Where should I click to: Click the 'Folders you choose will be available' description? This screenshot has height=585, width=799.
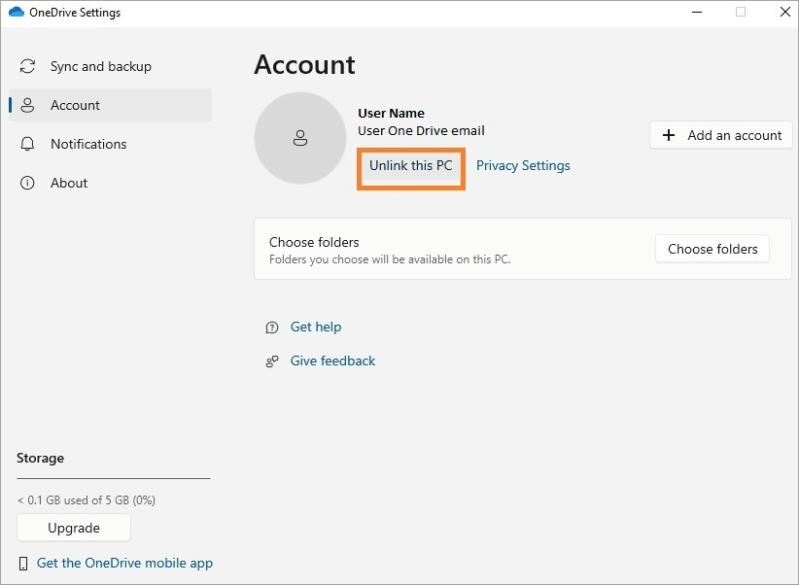click(x=390, y=260)
